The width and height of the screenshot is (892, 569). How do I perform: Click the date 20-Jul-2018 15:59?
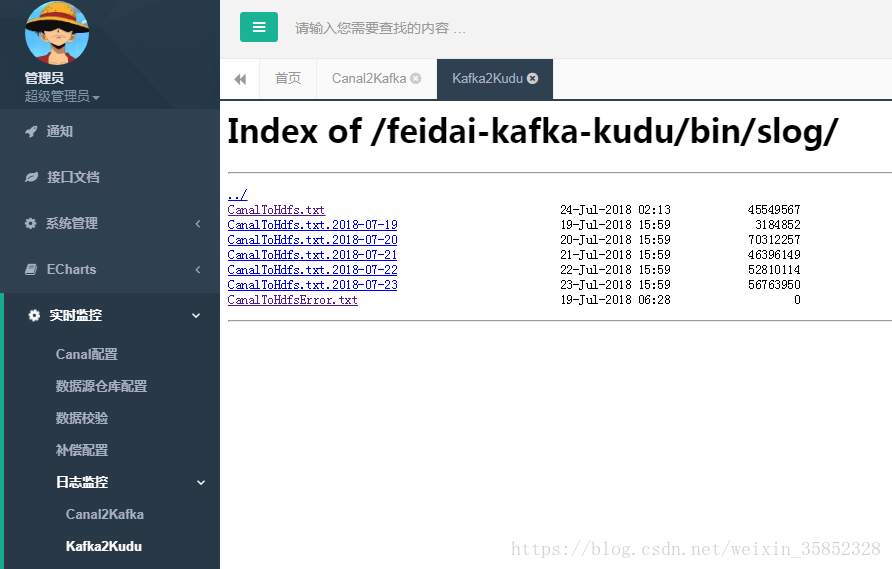[x=616, y=240]
